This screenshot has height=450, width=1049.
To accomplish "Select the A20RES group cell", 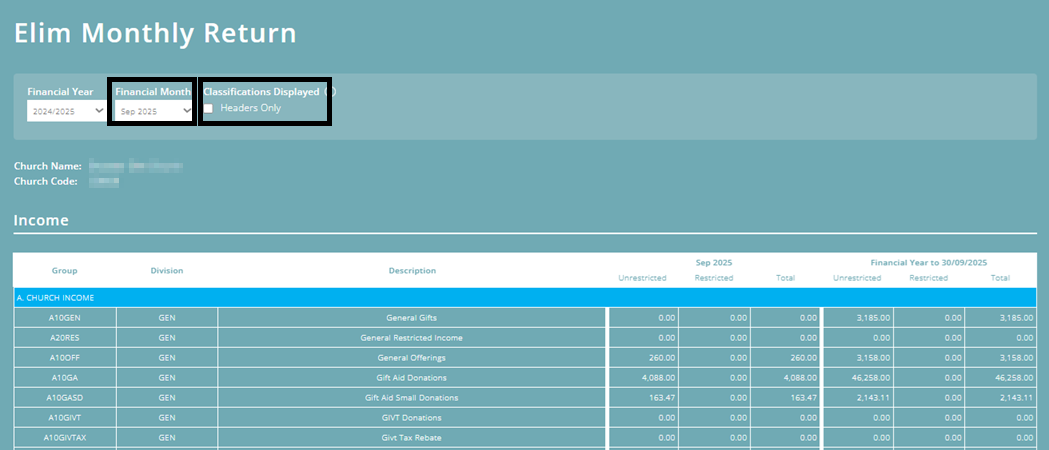I will (x=65, y=338).
